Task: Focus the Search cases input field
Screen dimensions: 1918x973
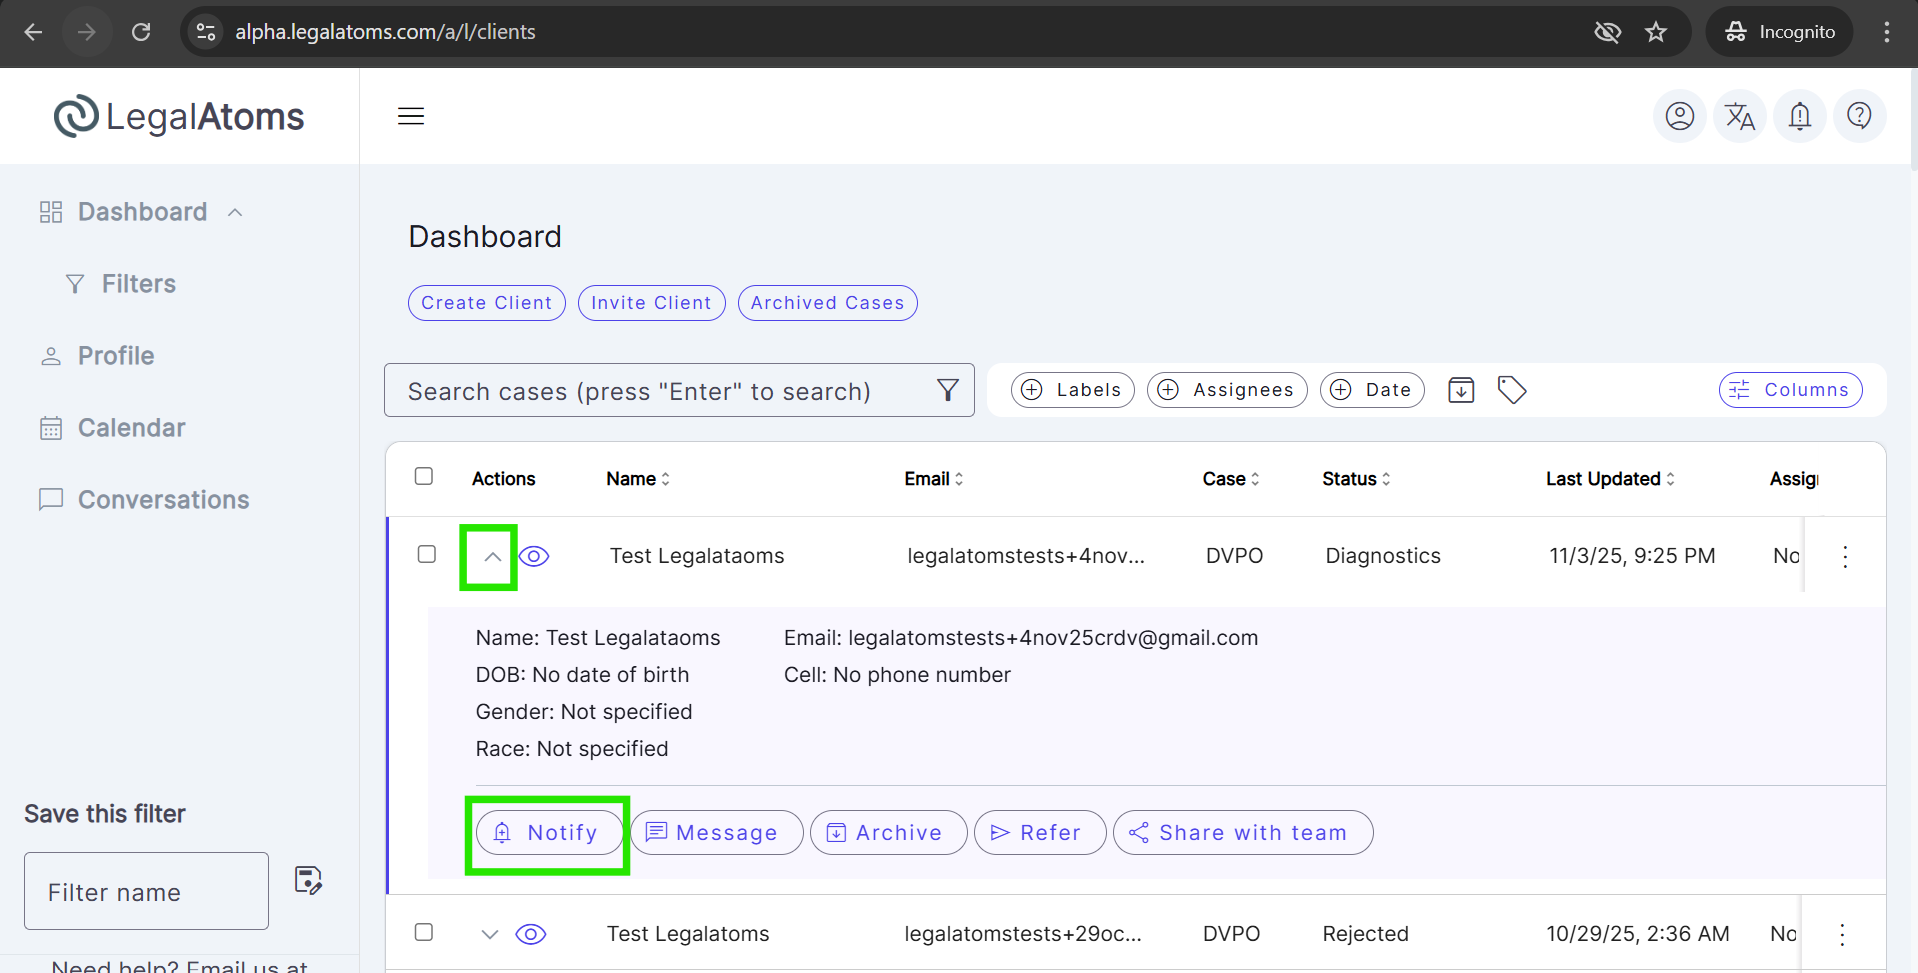Action: [x=660, y=391]
